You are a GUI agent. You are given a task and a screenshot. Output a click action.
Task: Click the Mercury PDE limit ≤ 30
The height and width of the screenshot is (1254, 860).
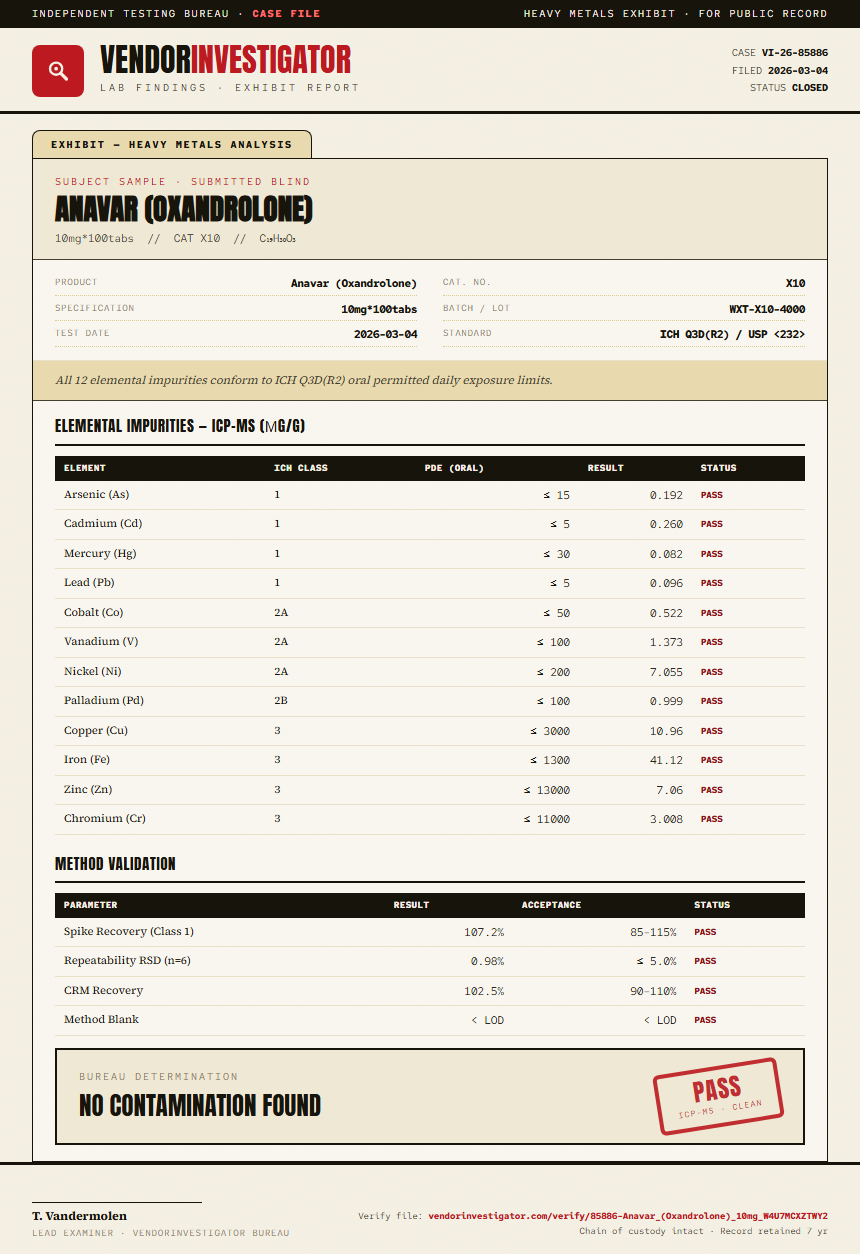pos(557,554)
